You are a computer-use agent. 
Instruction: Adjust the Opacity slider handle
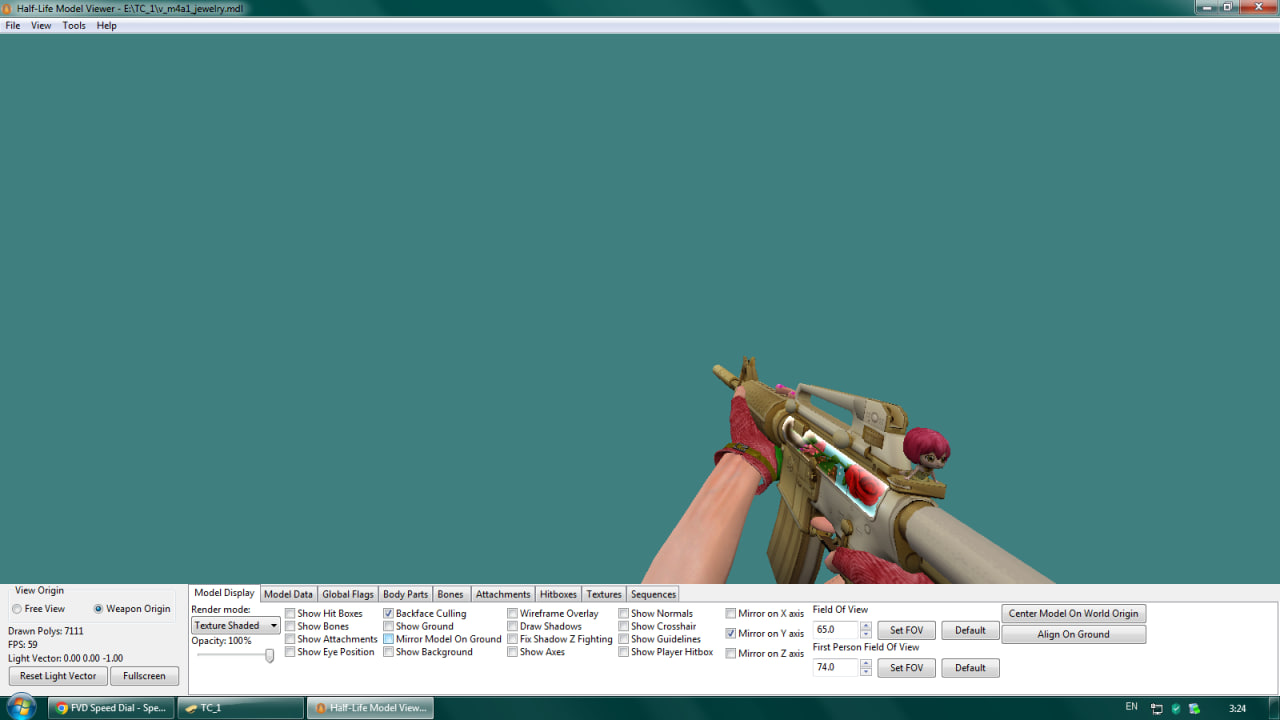269,656
